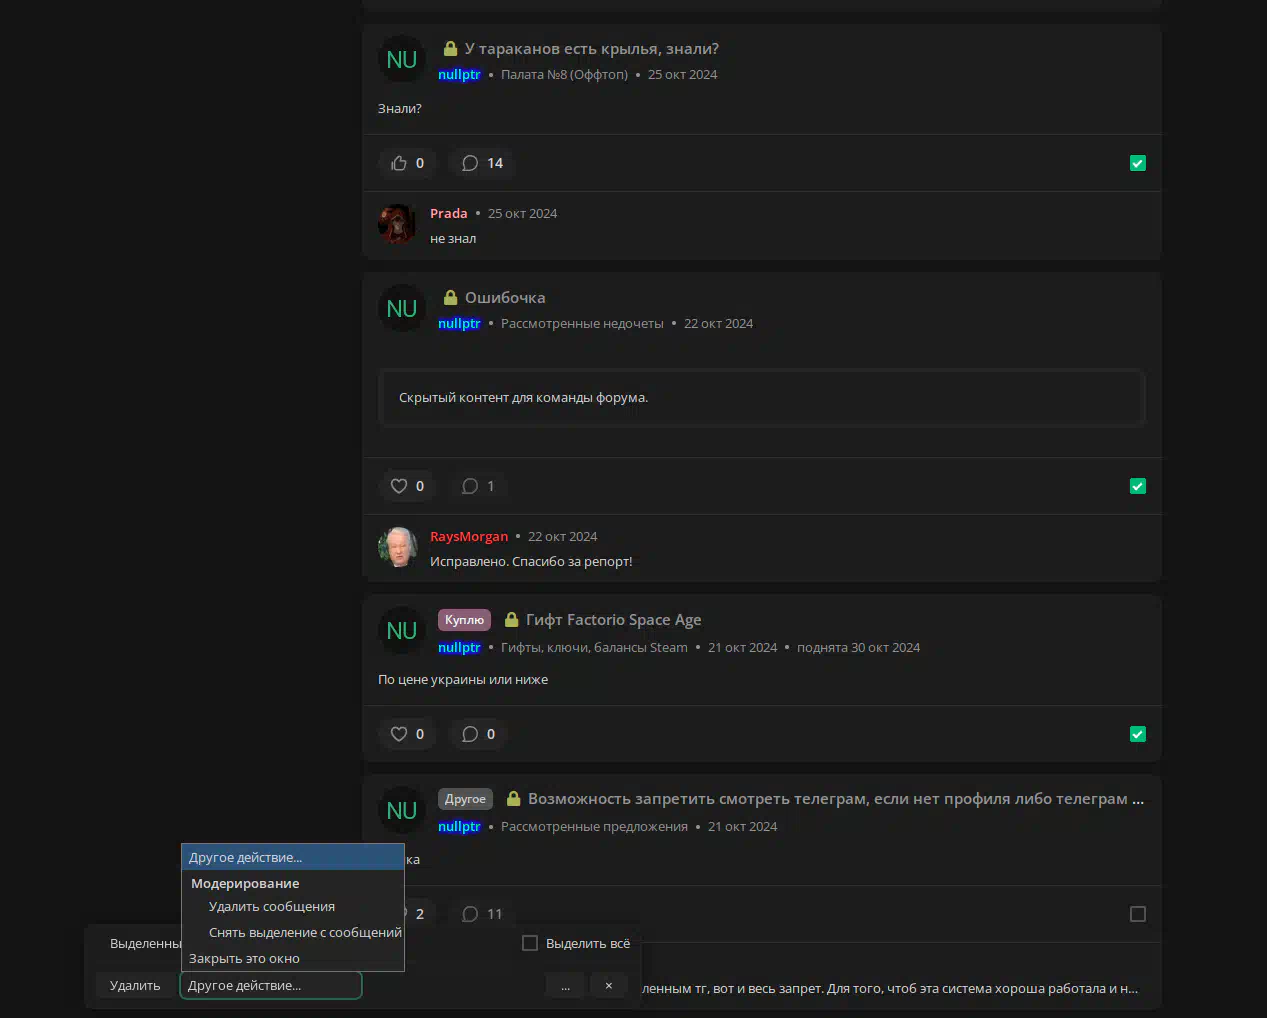Click RaysMorgan's profile avatar
Screen dimensions: 1267x1018
pyautogui.click(x=397, y=547)
